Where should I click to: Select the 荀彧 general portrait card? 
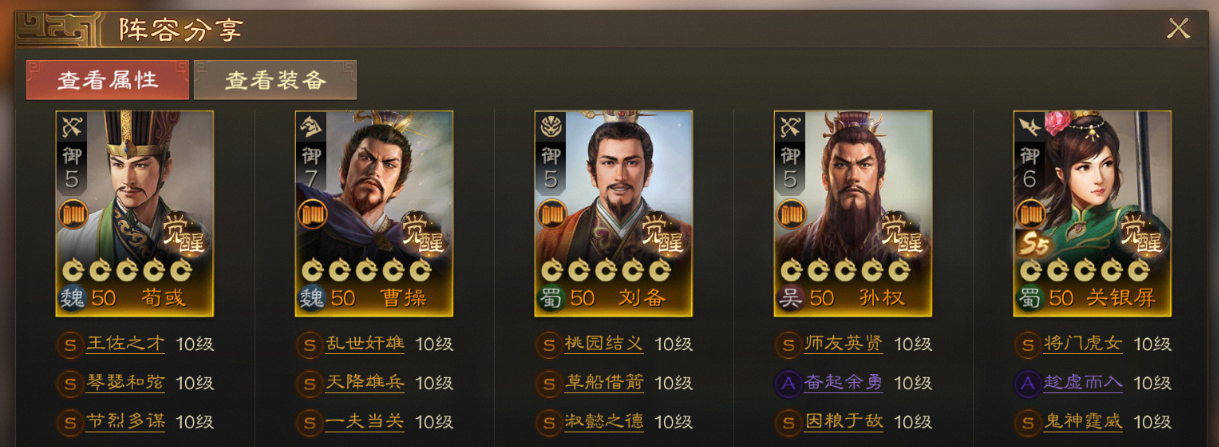(x=135, y=213)
